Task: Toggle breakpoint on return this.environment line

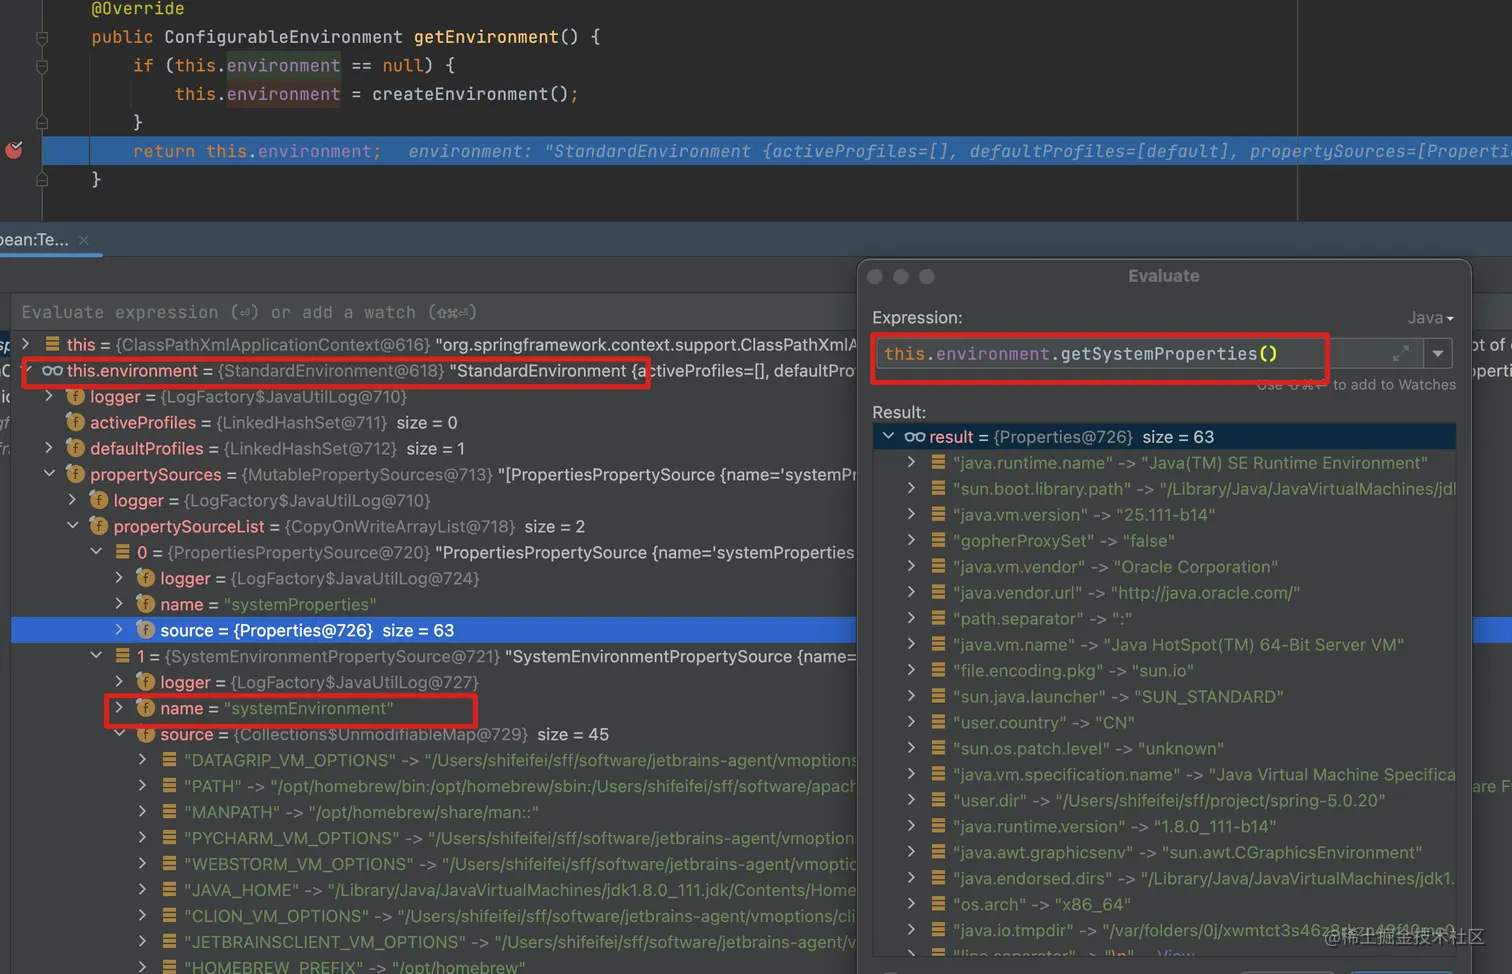Action: tap(14, 150)
